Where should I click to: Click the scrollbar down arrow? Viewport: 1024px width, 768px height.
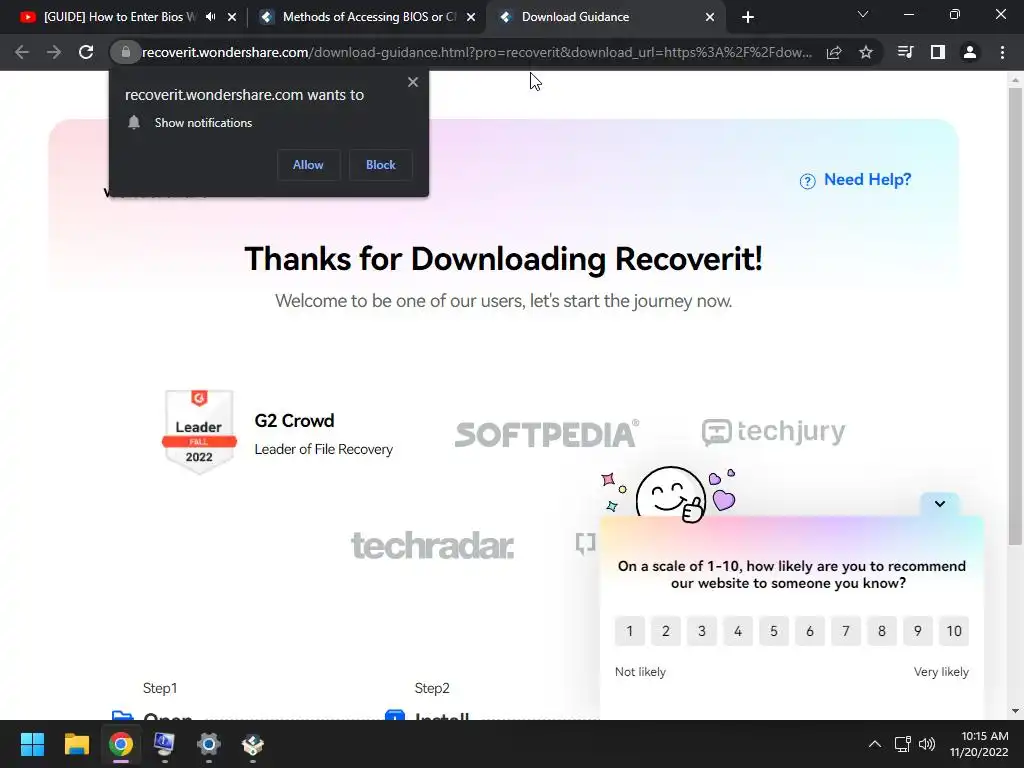click(x=1015, y=711)
